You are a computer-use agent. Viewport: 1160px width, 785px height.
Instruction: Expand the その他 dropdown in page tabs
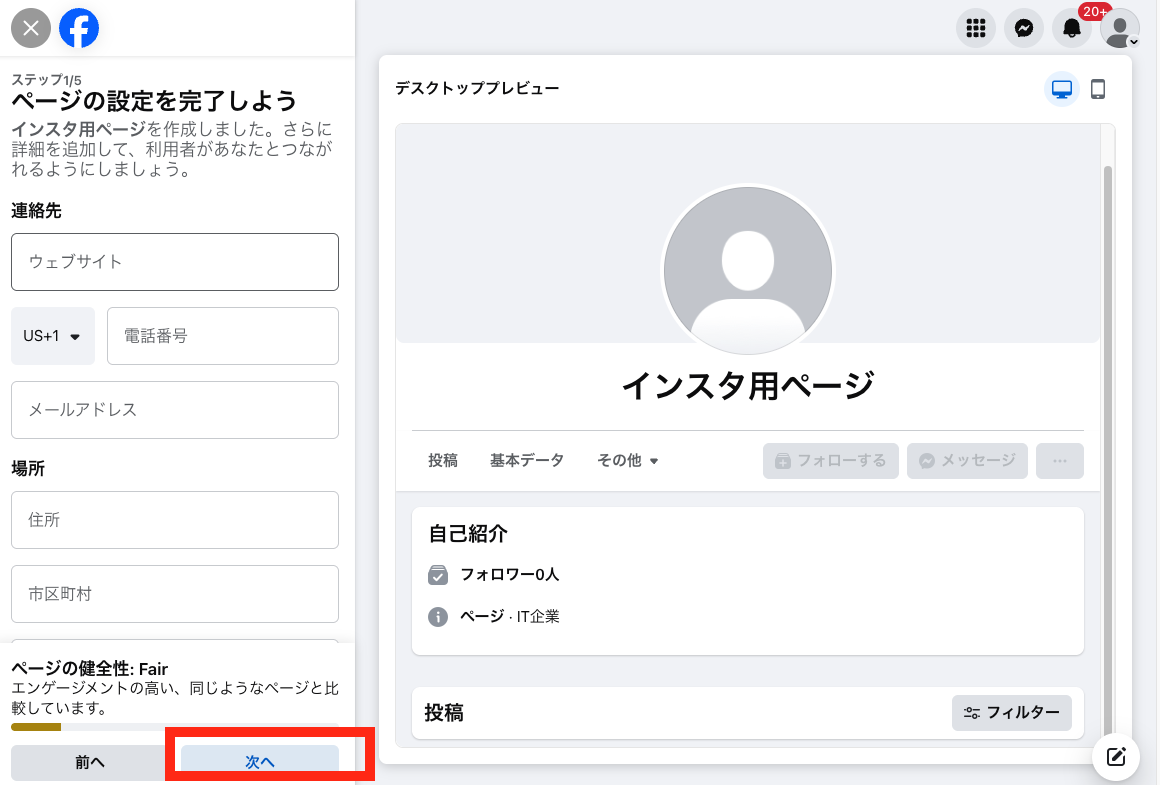click(x=627, y=460)
